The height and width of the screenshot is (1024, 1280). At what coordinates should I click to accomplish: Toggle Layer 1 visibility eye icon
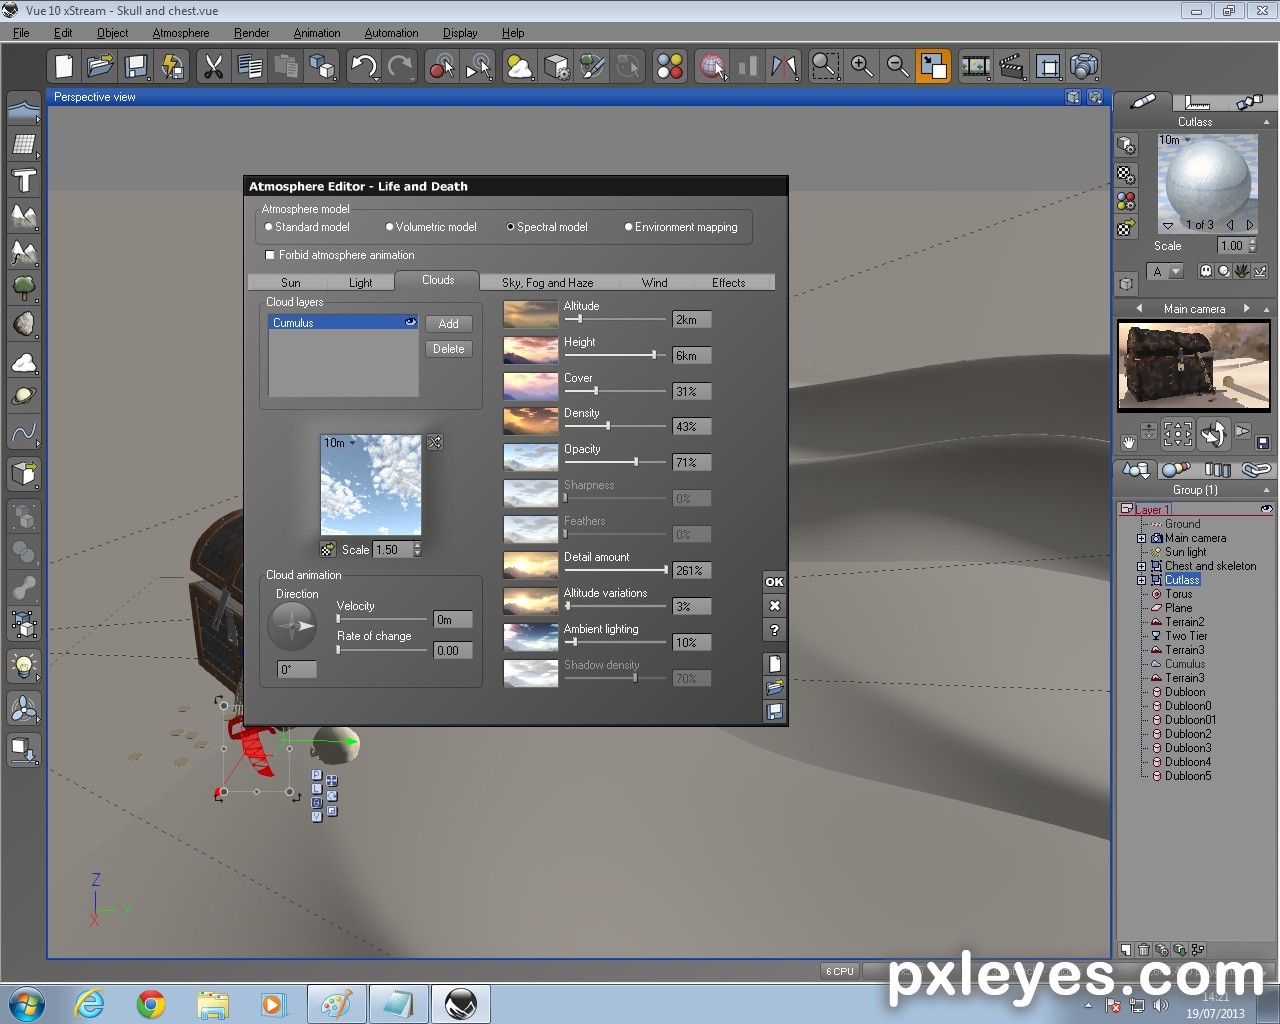(x=1266, y=509)
